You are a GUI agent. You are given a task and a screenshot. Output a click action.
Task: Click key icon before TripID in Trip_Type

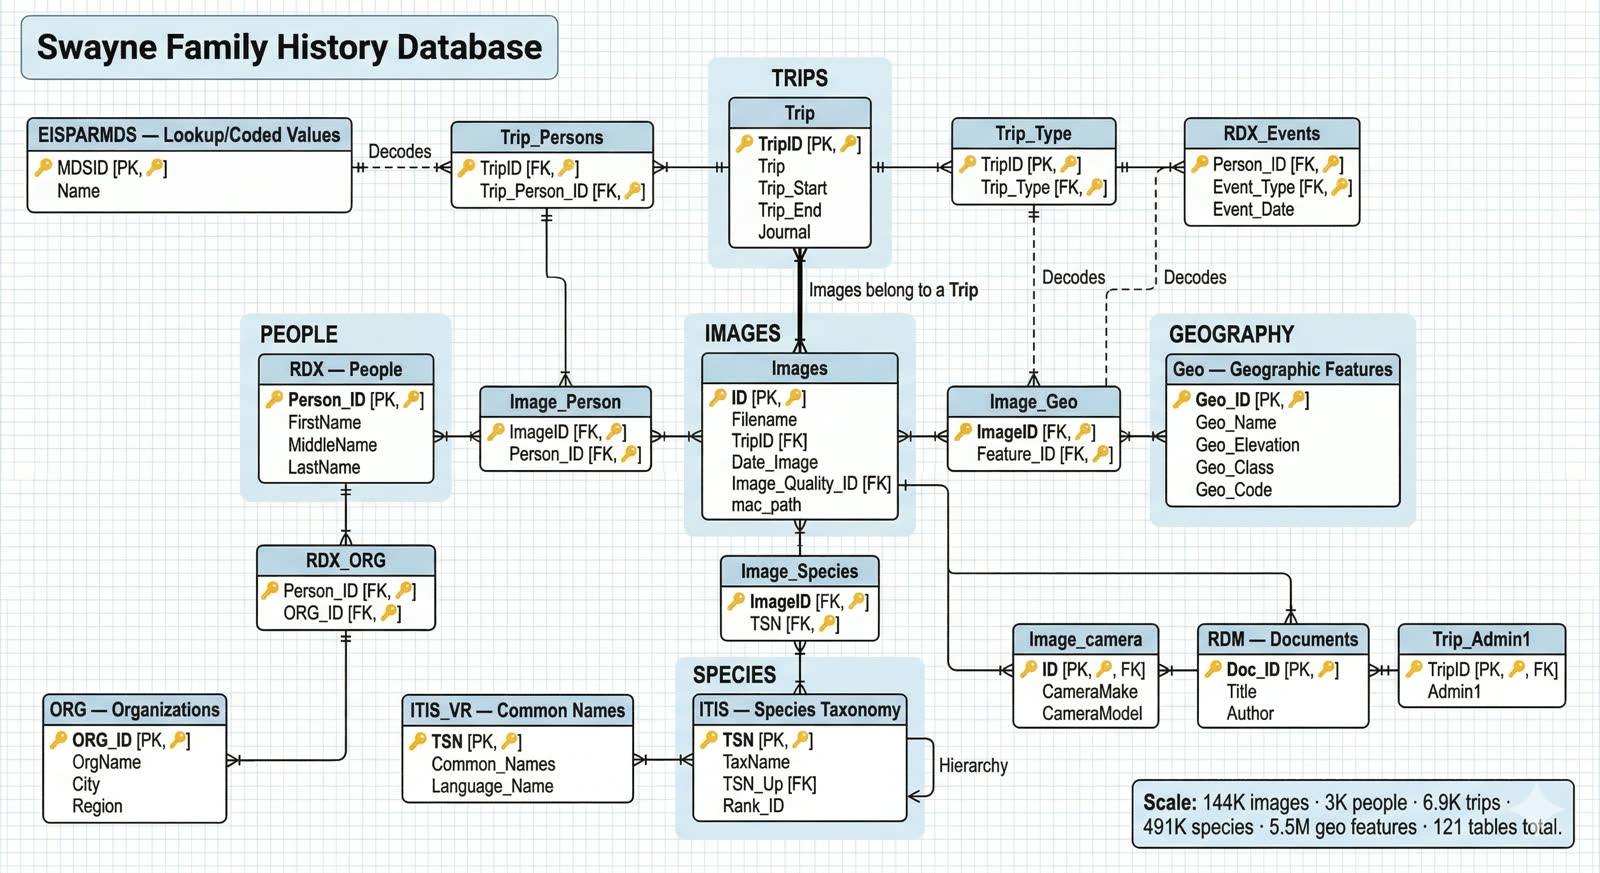[967, 164]
